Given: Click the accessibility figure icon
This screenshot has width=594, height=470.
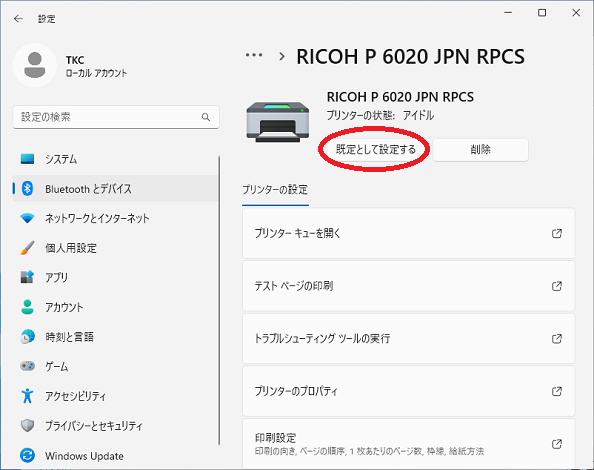Looking at the screenshot, I should [27, 396].
